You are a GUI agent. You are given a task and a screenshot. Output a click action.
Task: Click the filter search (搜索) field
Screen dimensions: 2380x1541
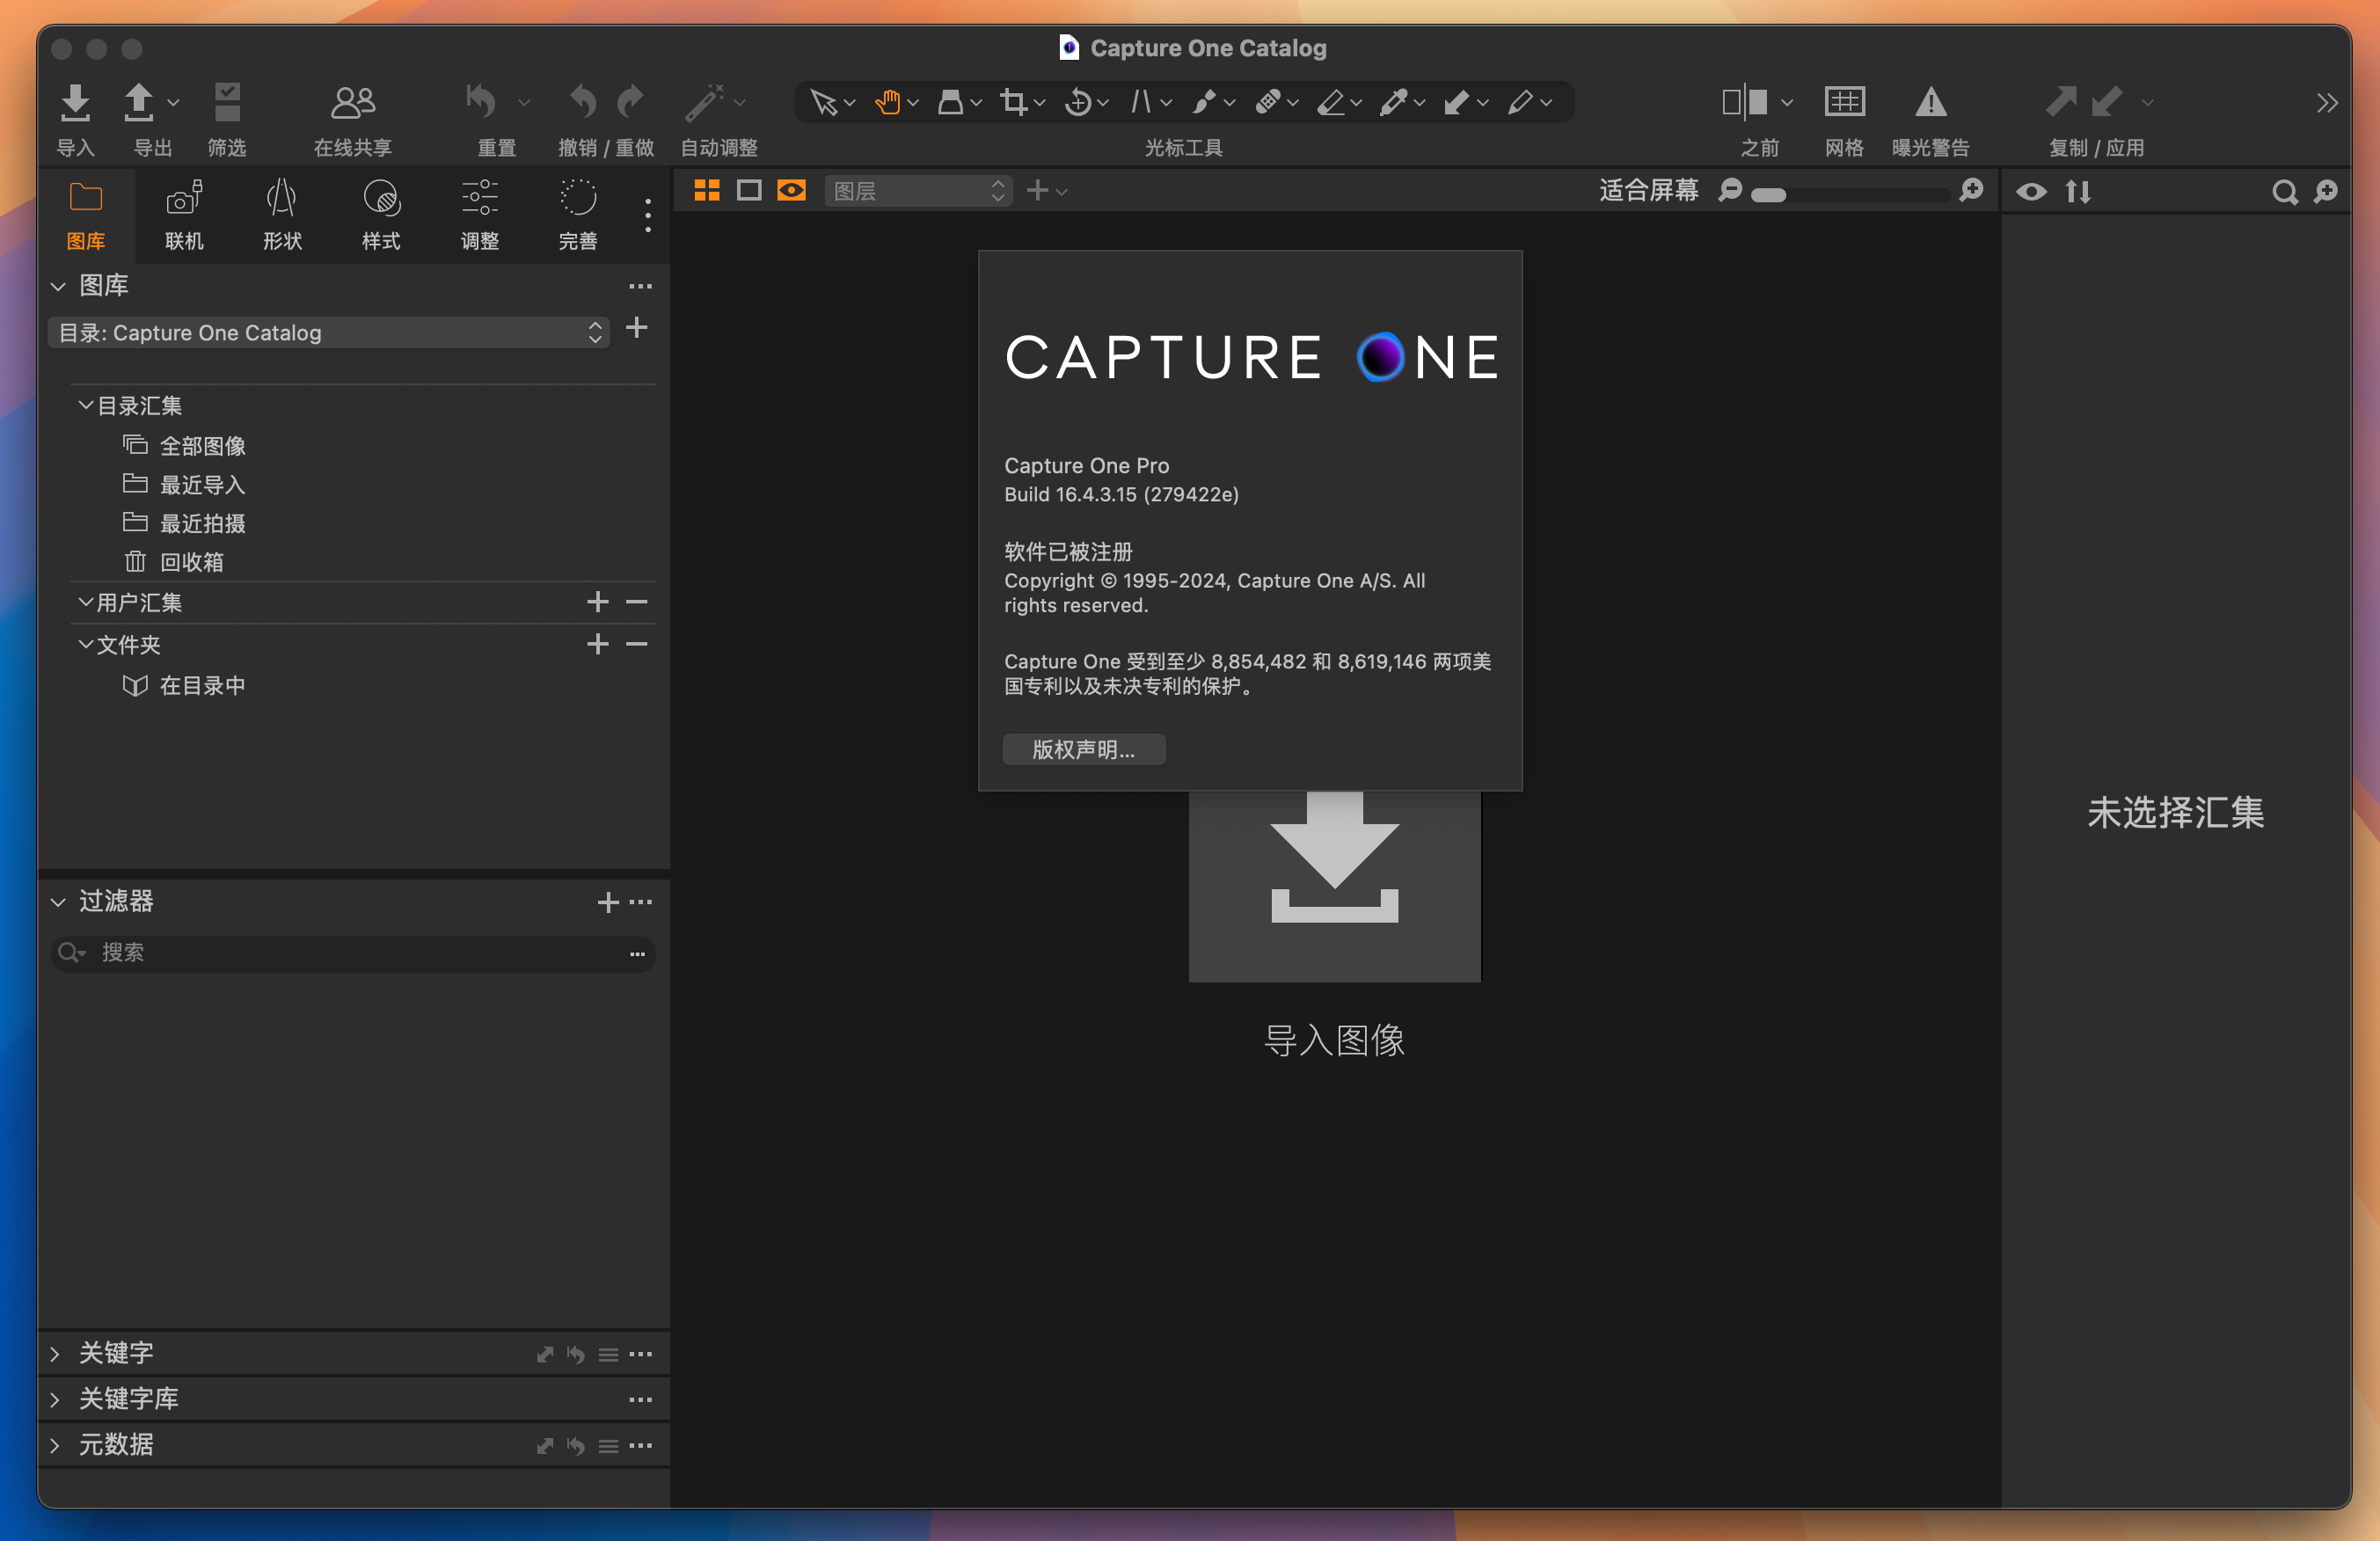coord(353,953)
